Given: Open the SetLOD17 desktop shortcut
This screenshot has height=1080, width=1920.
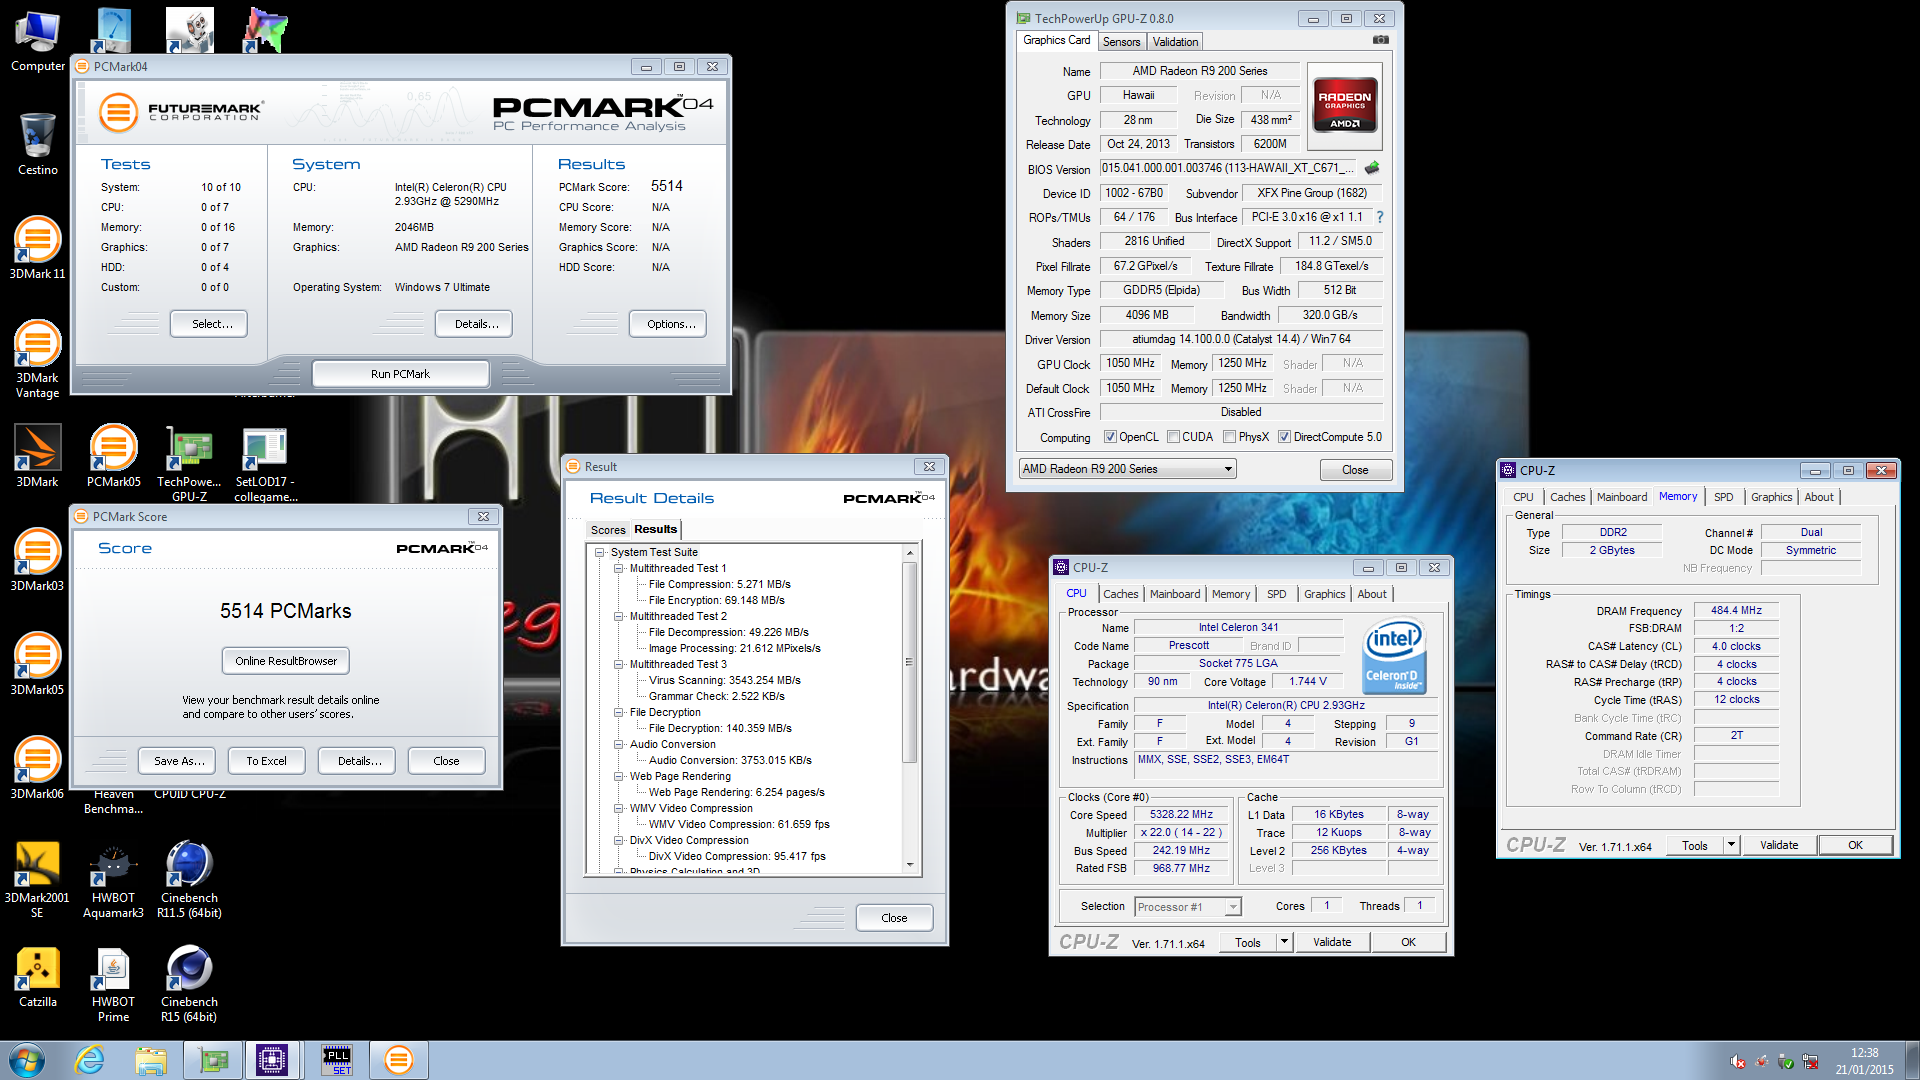Looking at the screenshot, I should tap(266, 463).
